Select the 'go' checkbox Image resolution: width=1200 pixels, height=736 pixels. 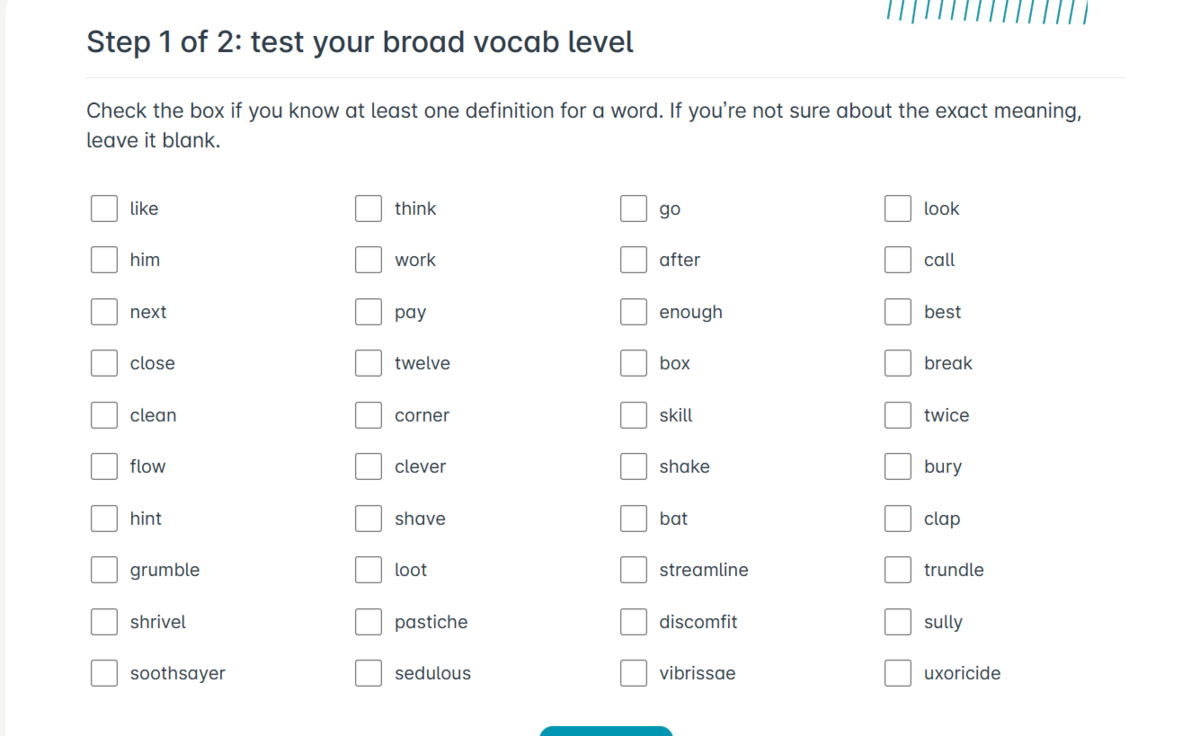coord(633,208)
